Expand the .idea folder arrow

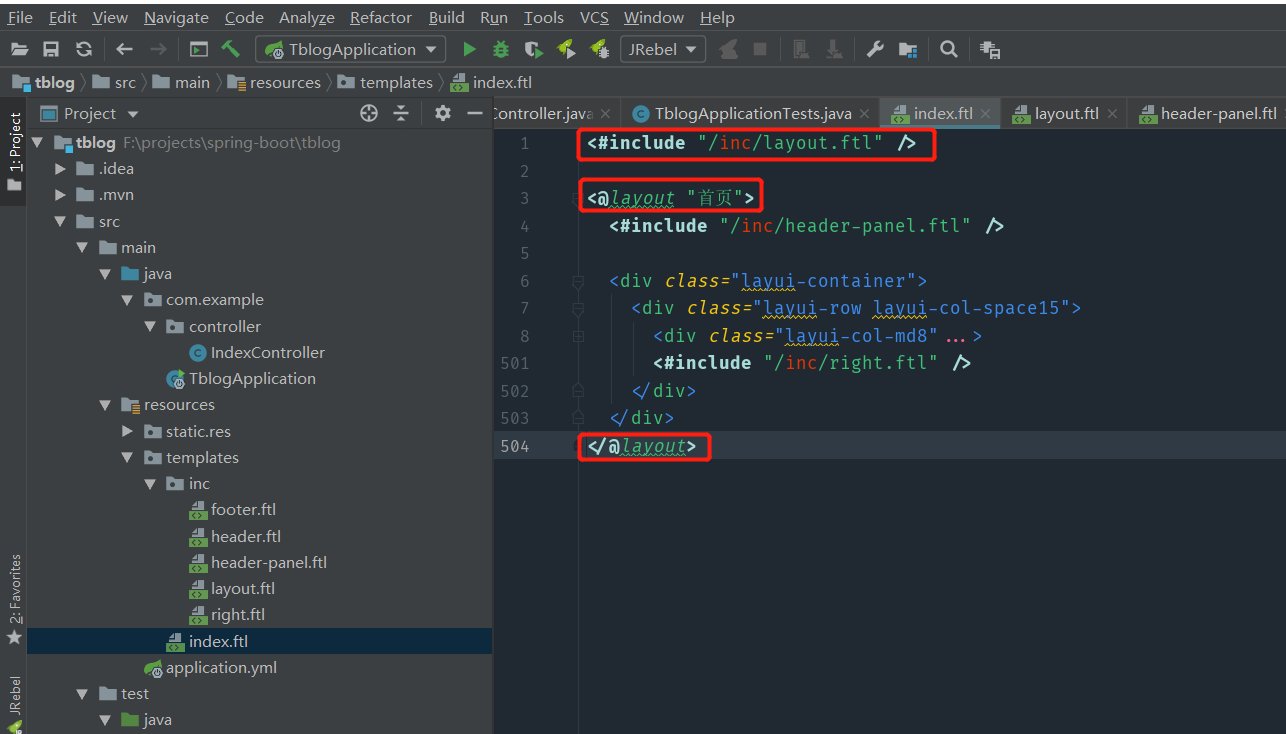(x=61, y=169)
